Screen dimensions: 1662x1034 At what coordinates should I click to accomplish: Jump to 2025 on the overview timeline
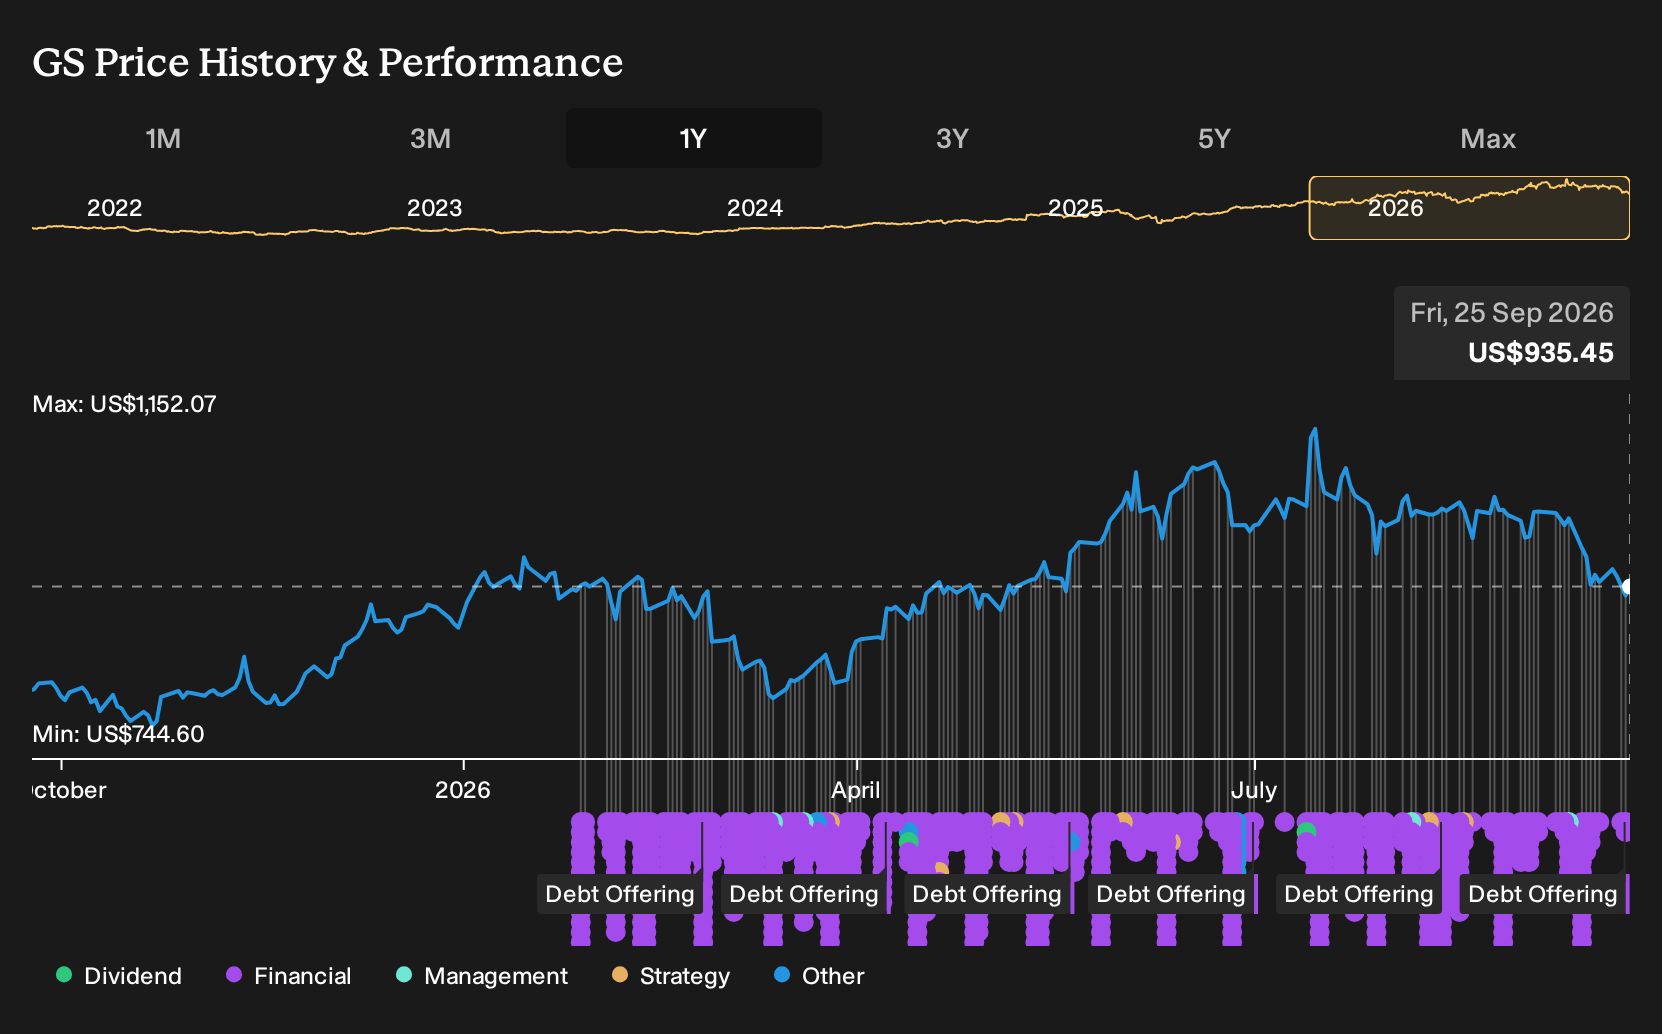(1075, 208)
